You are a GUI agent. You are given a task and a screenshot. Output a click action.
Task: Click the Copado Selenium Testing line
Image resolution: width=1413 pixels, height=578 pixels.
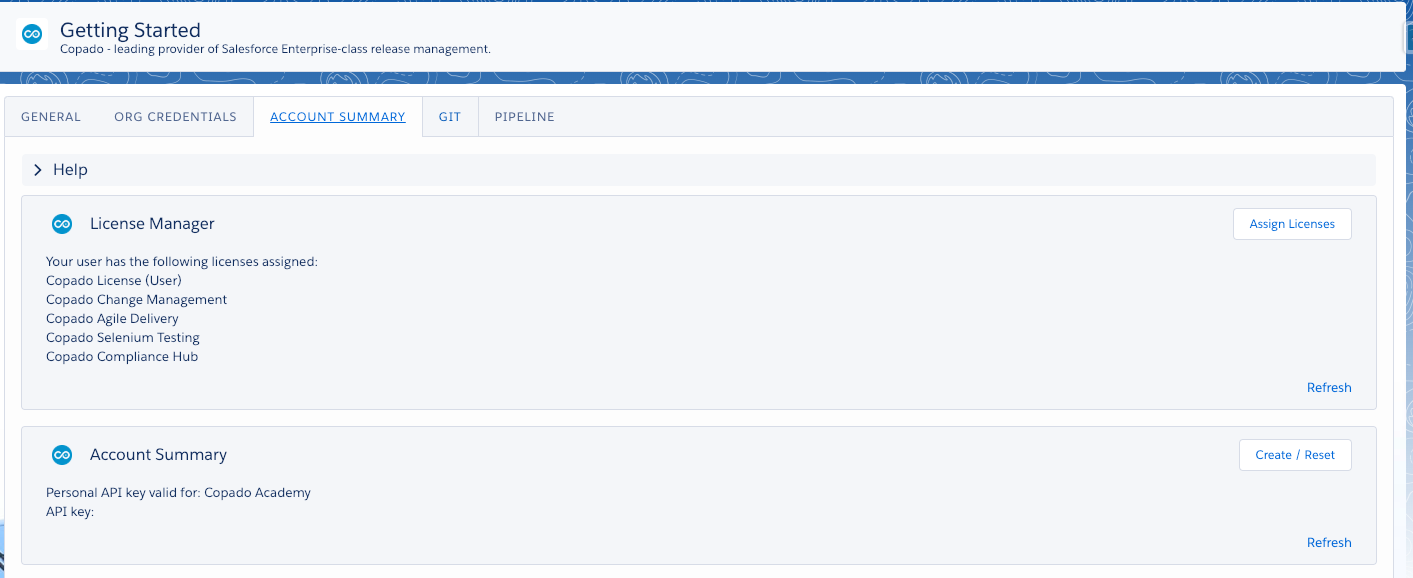(123, 338)
